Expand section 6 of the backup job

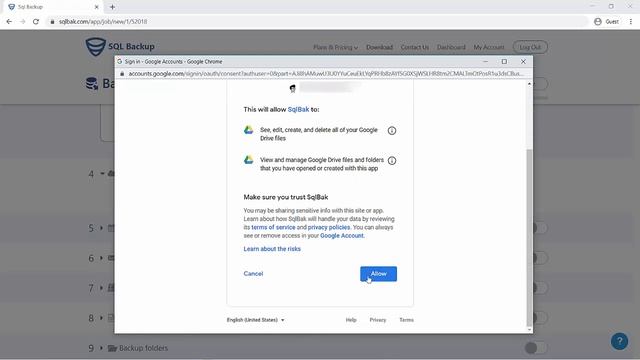tap(101, 258)
